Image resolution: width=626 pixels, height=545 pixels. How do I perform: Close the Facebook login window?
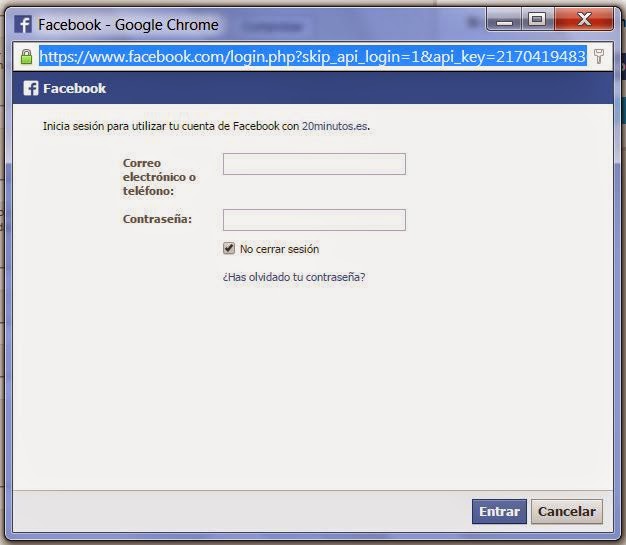tap(584, 20)
